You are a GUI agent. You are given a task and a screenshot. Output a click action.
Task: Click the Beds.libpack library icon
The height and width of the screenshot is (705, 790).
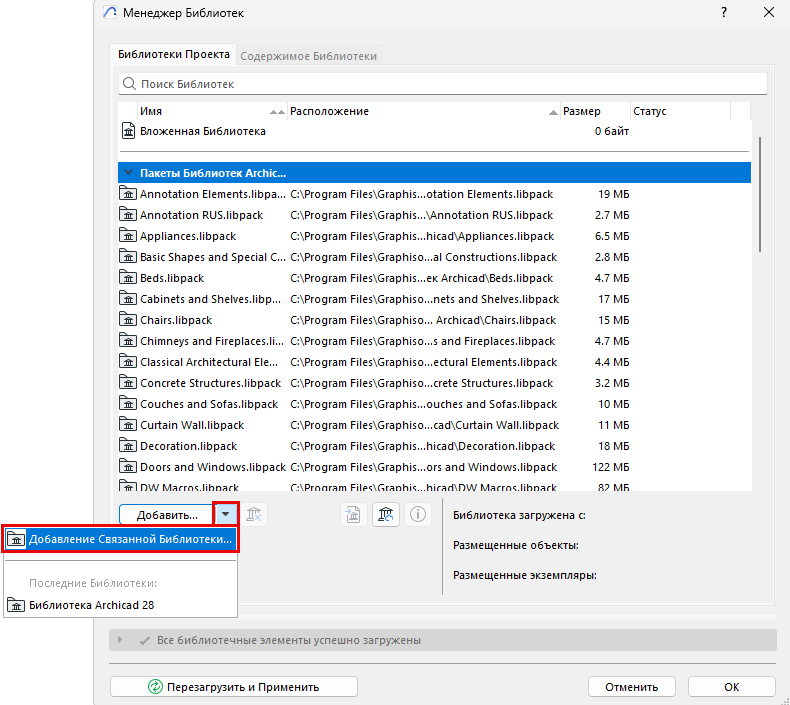(128, 278)
